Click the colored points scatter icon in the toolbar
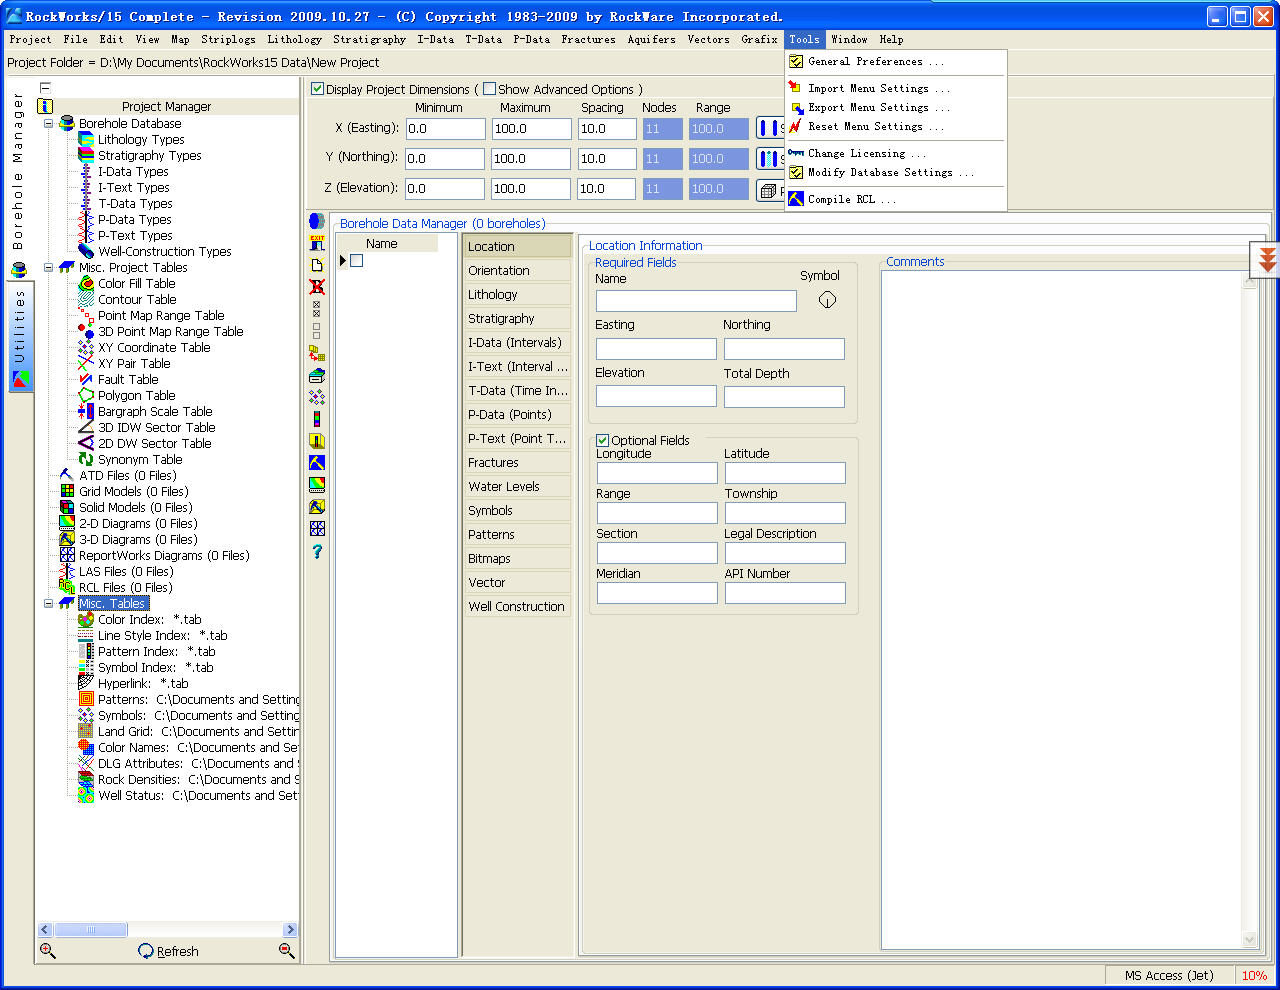Screen dimensions: 1280x990 tap(317, 397)
